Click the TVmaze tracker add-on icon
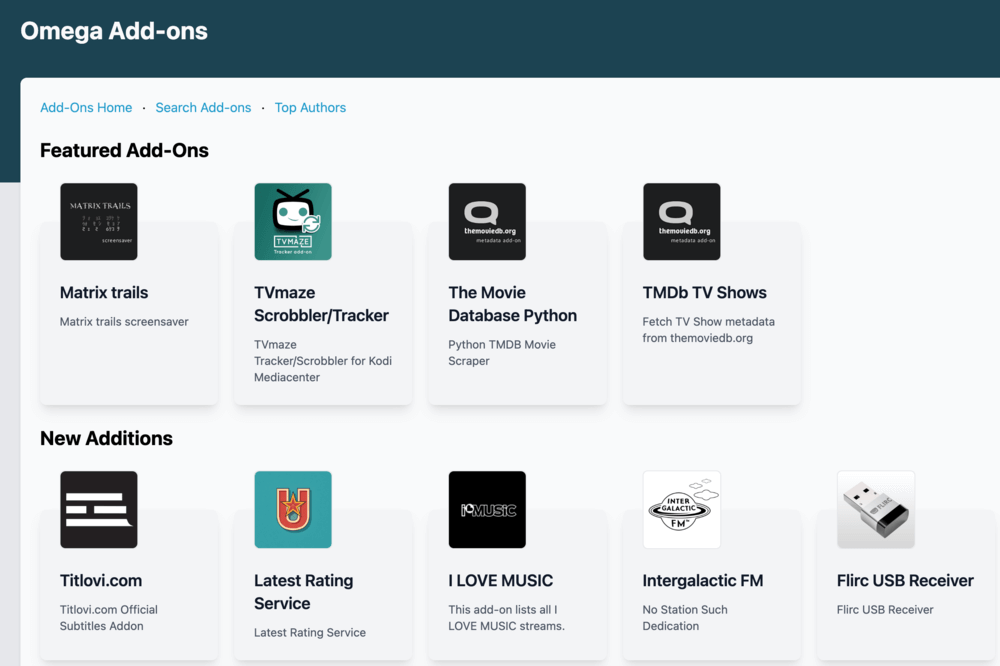 coord(293,221)
